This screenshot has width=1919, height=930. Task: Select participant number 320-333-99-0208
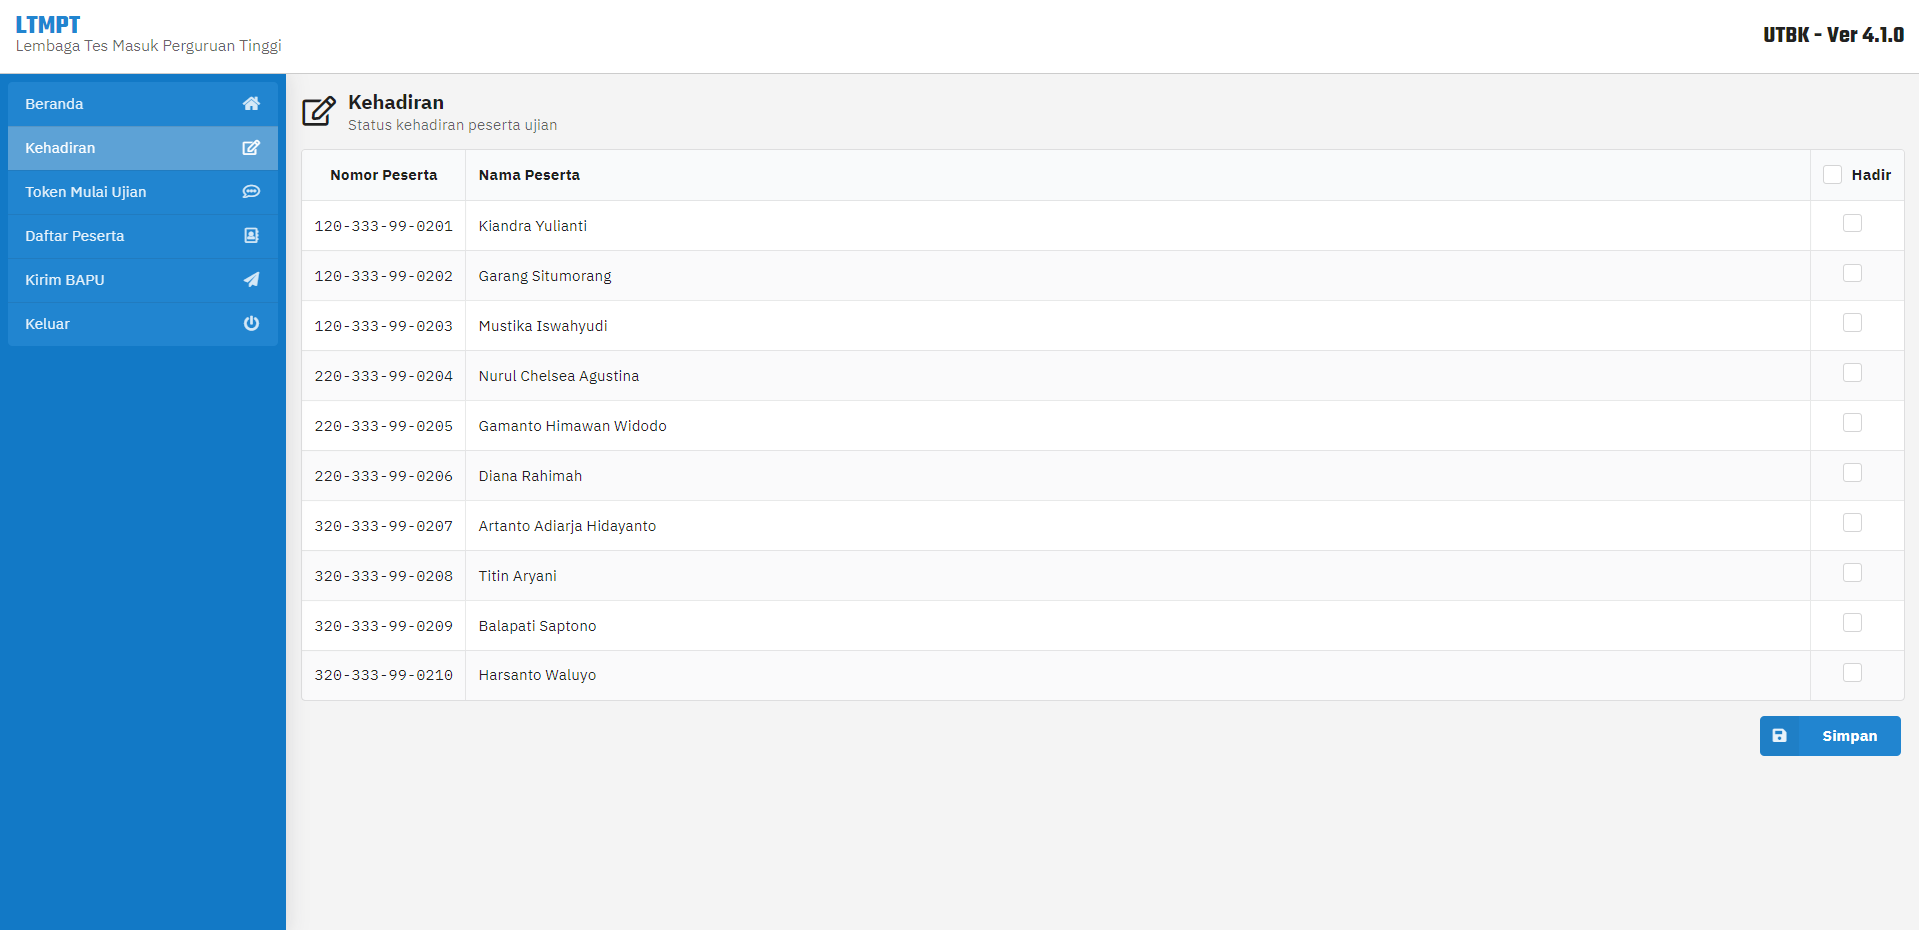point(384,576)
